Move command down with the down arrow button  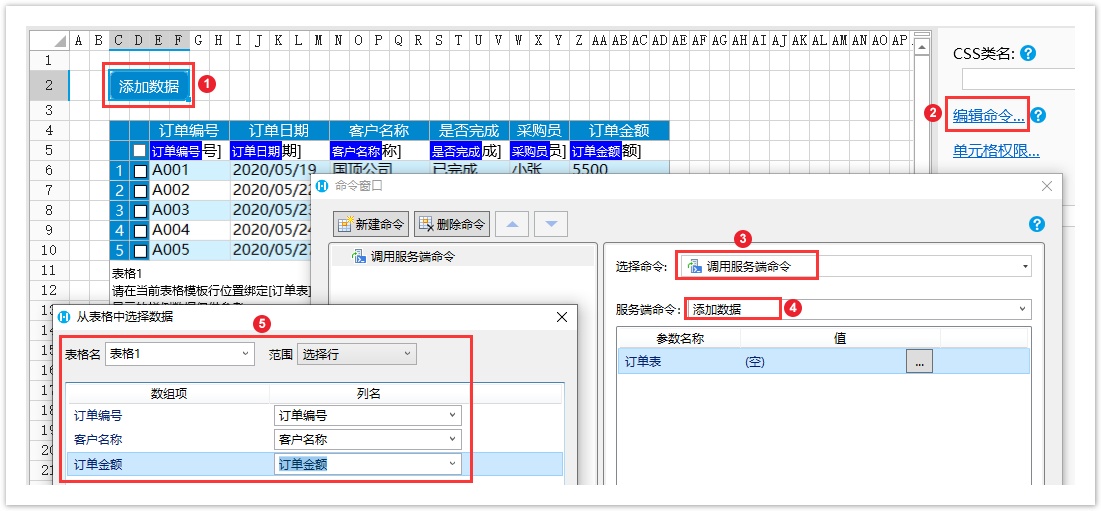(551, 224)
